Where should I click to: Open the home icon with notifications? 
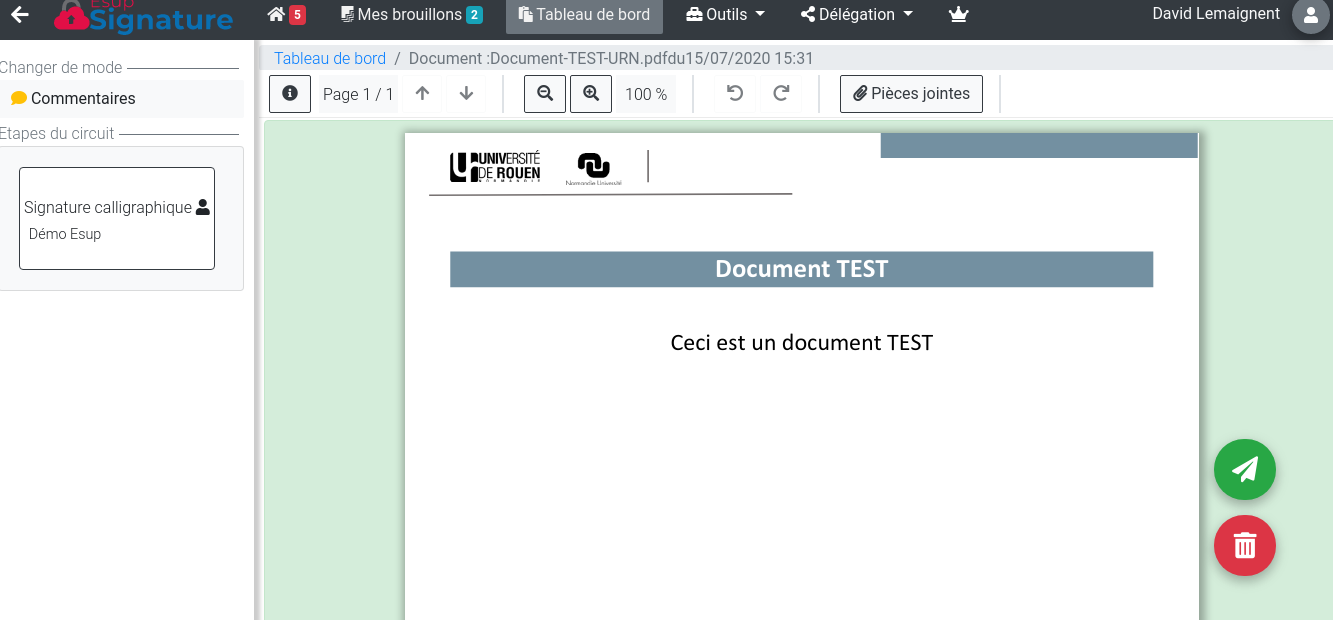286,15
